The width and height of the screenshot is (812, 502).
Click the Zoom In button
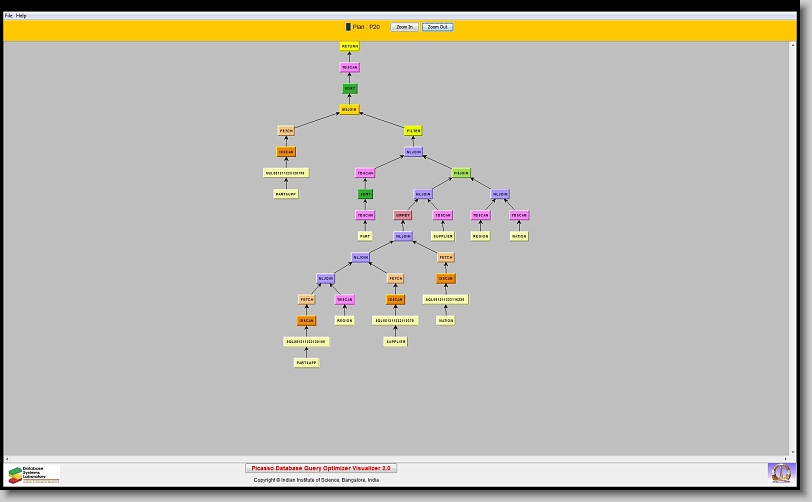404,27
